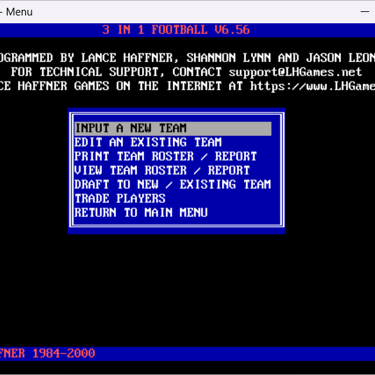This screenshot has height=375, width=375.
Task: Click the 1984-2000 copyright text
Action: point(64,353)
